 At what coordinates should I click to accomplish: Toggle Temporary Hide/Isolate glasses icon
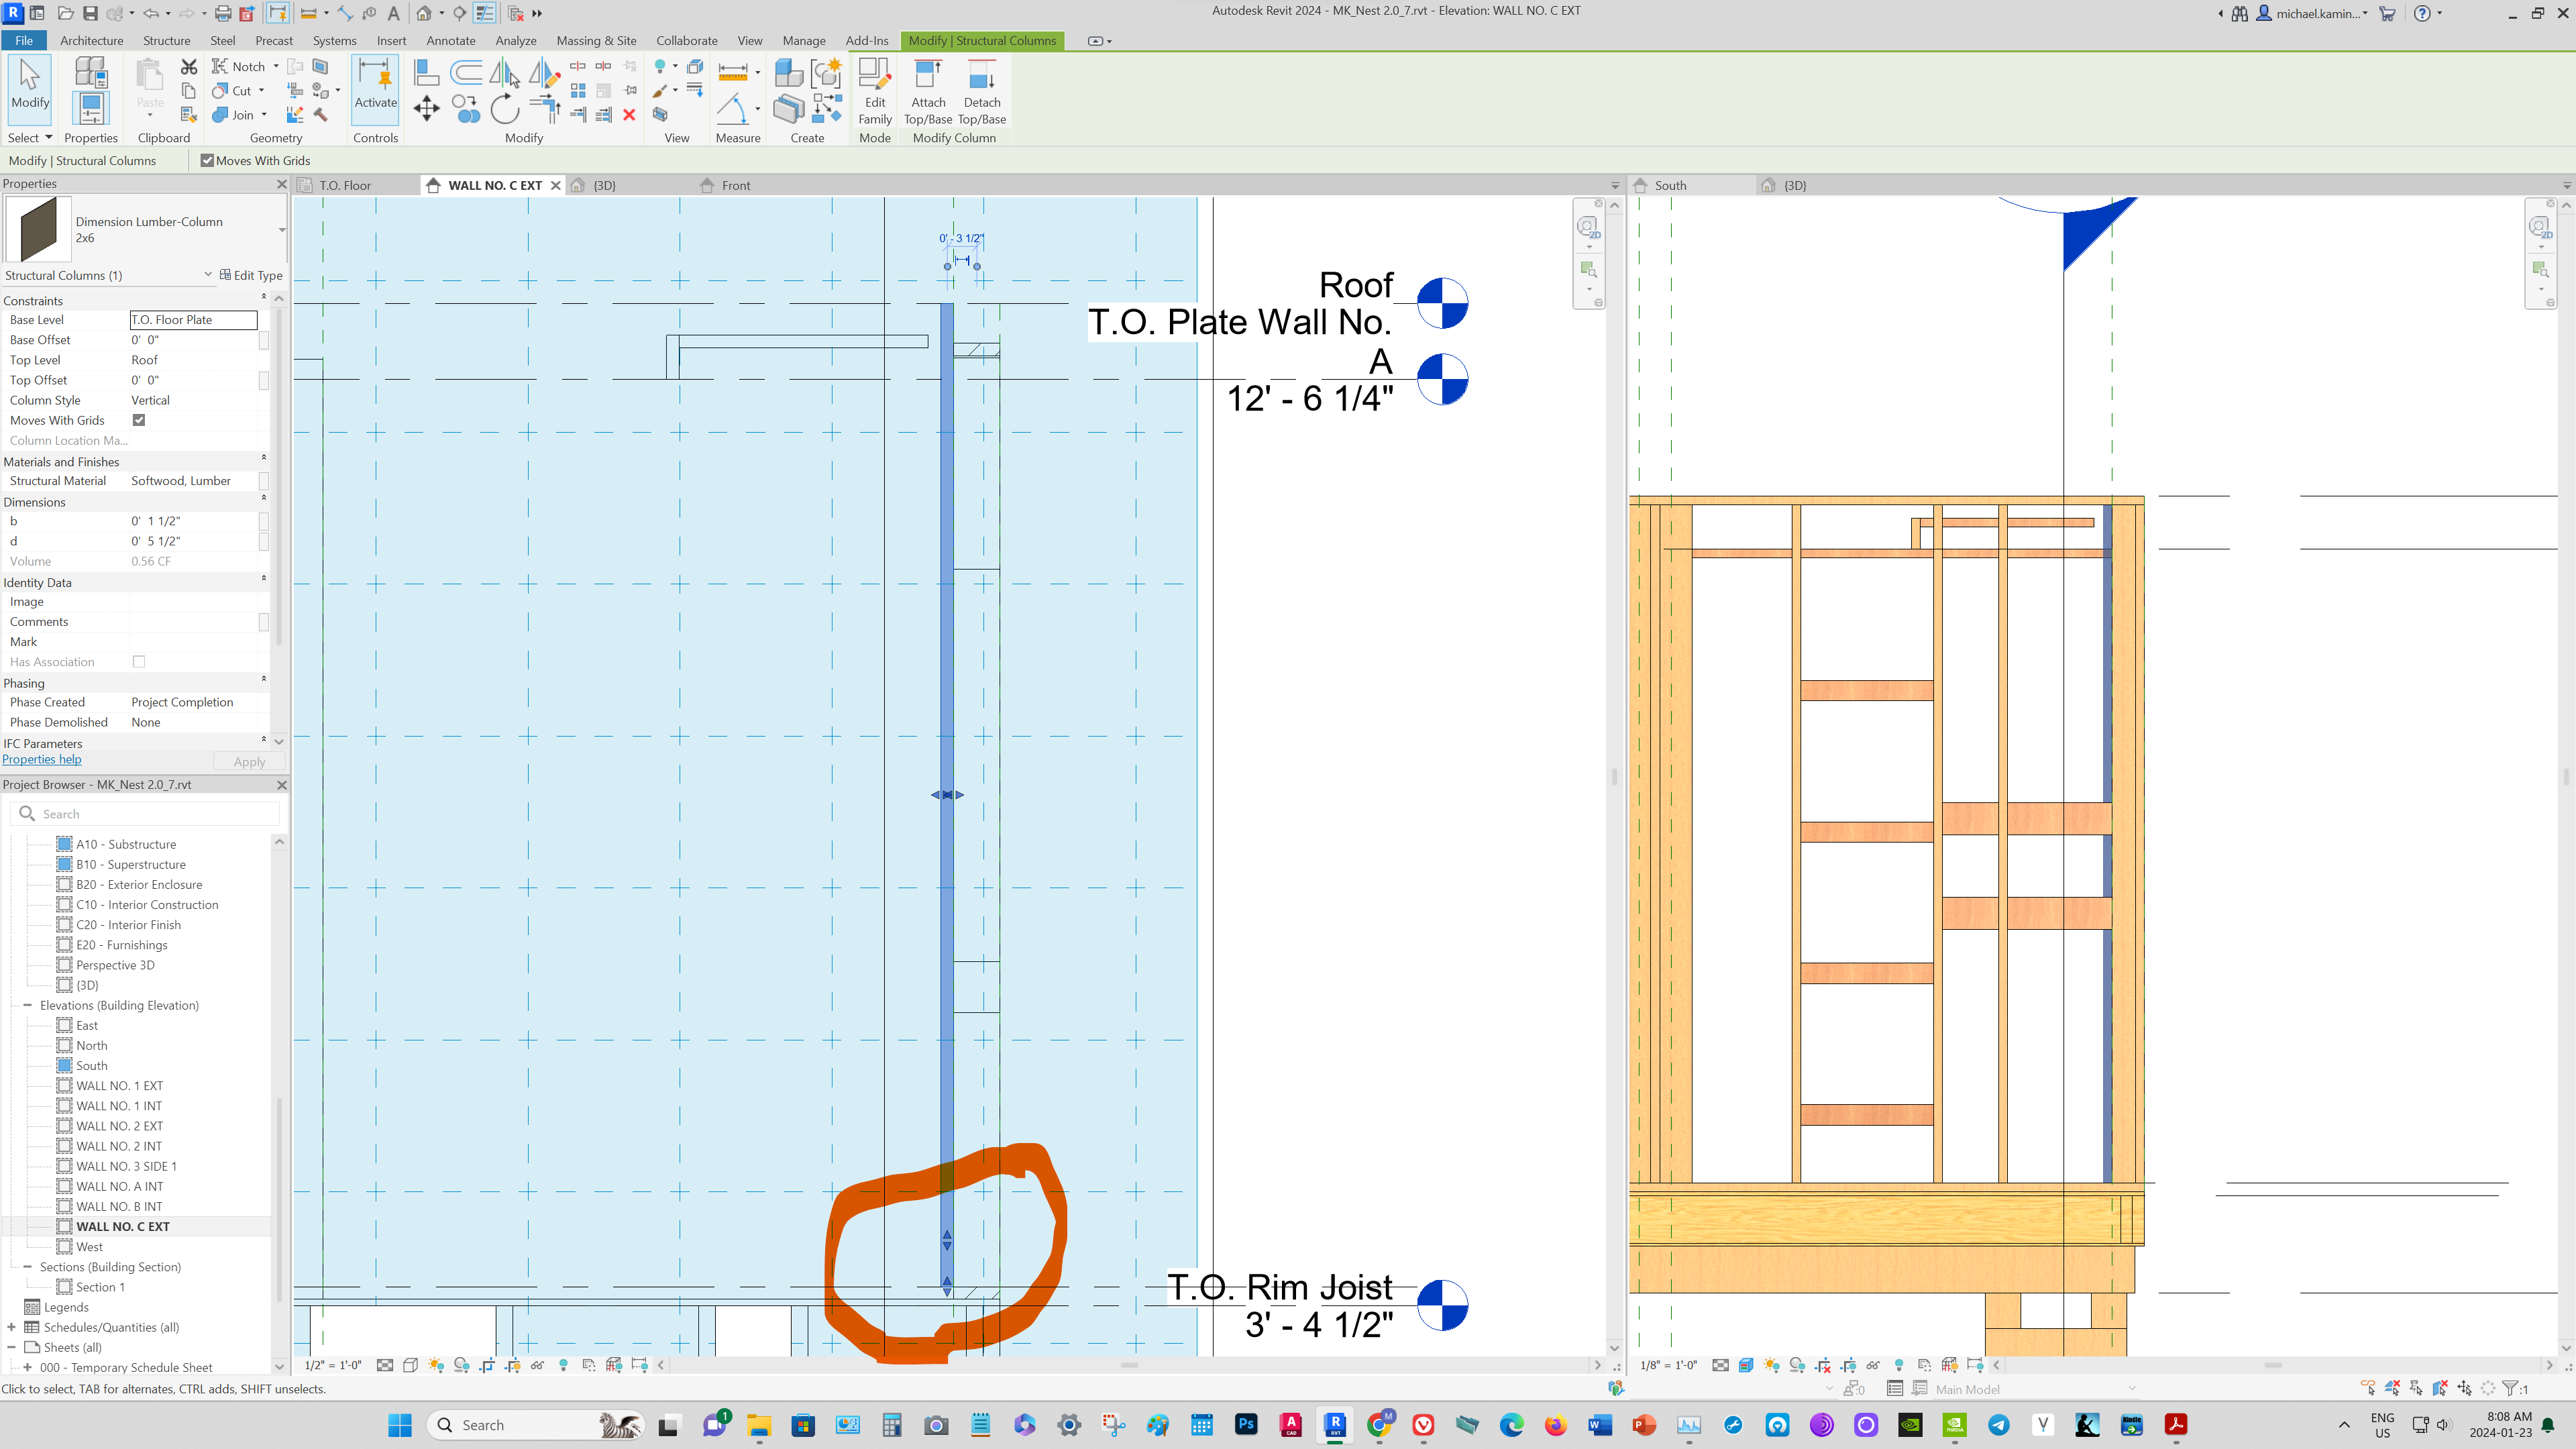click(537, 1366)
